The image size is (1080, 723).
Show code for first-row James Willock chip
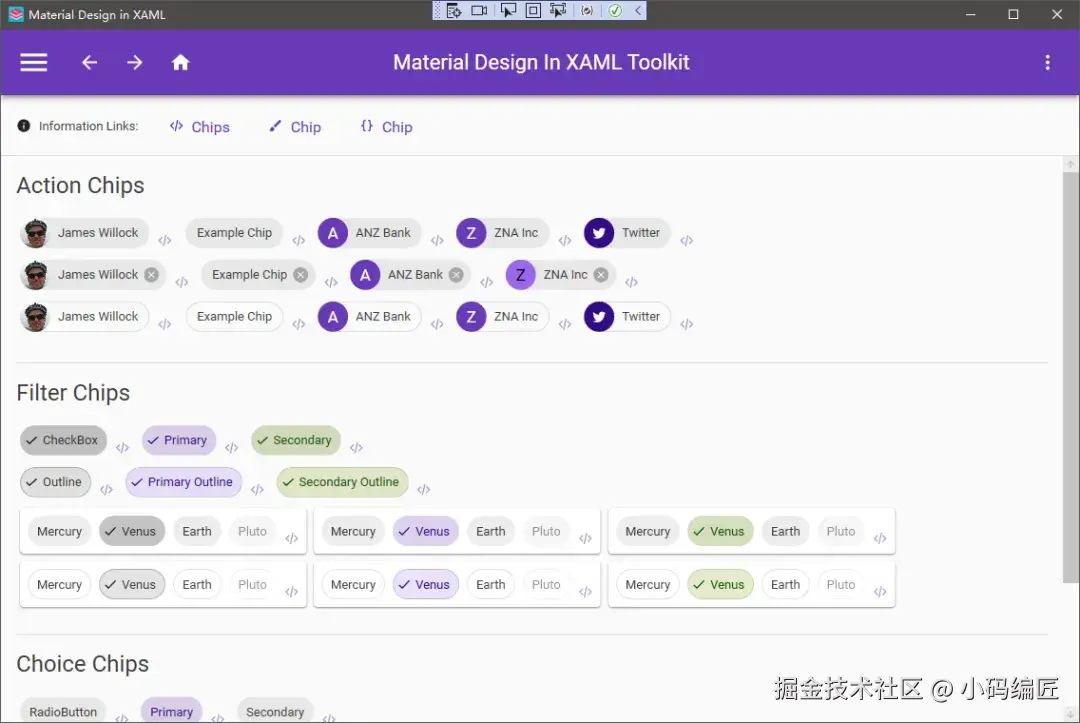coord(165,240)
